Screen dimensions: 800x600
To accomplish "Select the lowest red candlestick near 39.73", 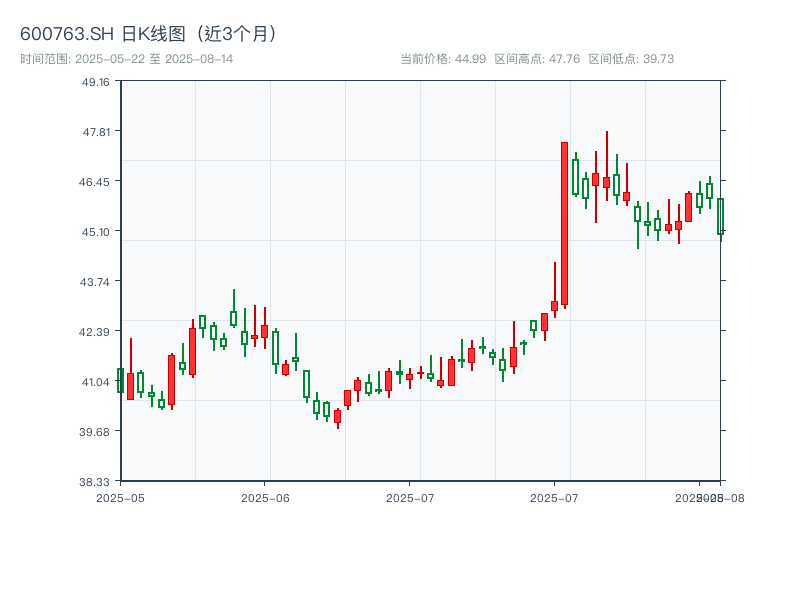I will coord(337,416).
